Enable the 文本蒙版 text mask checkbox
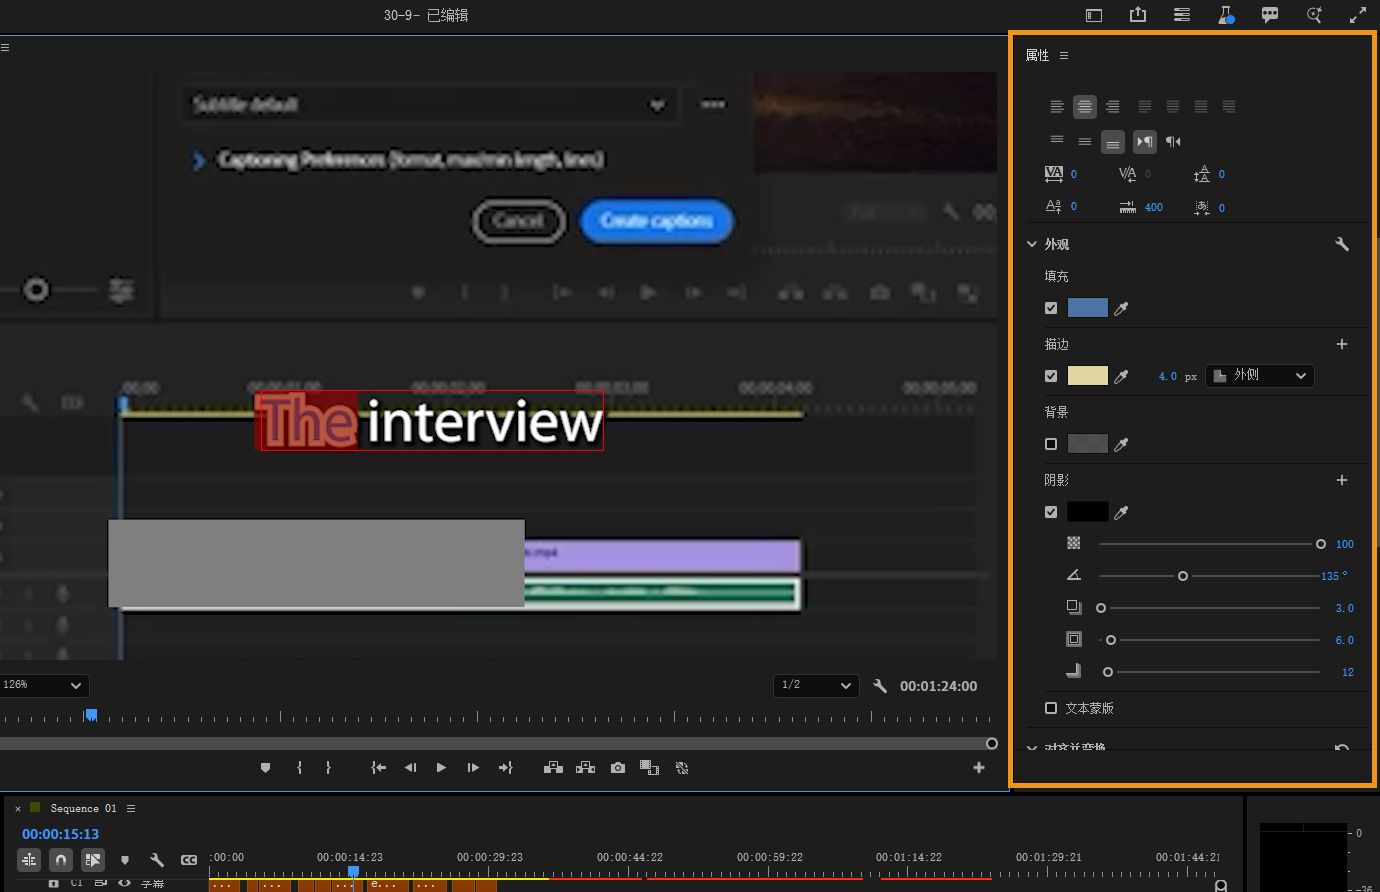1380x892 pixels. click(1051, 708)
